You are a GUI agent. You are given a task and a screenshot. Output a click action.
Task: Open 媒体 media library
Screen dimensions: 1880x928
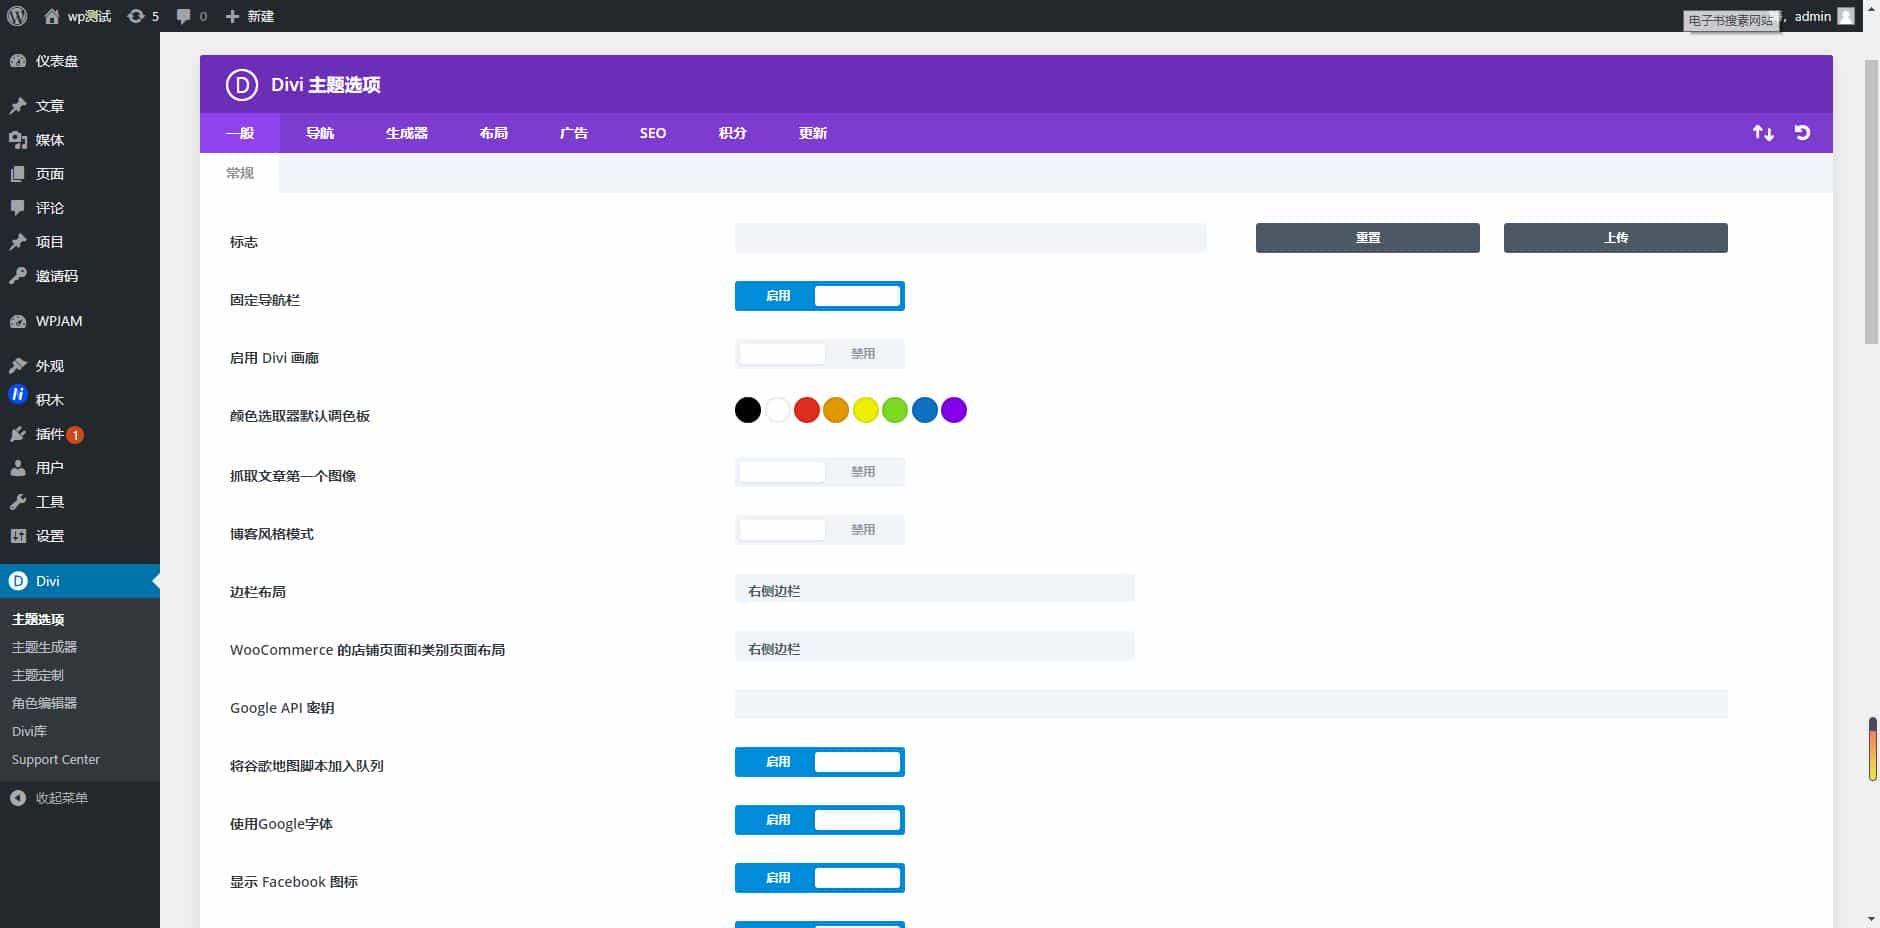(80, 140)
